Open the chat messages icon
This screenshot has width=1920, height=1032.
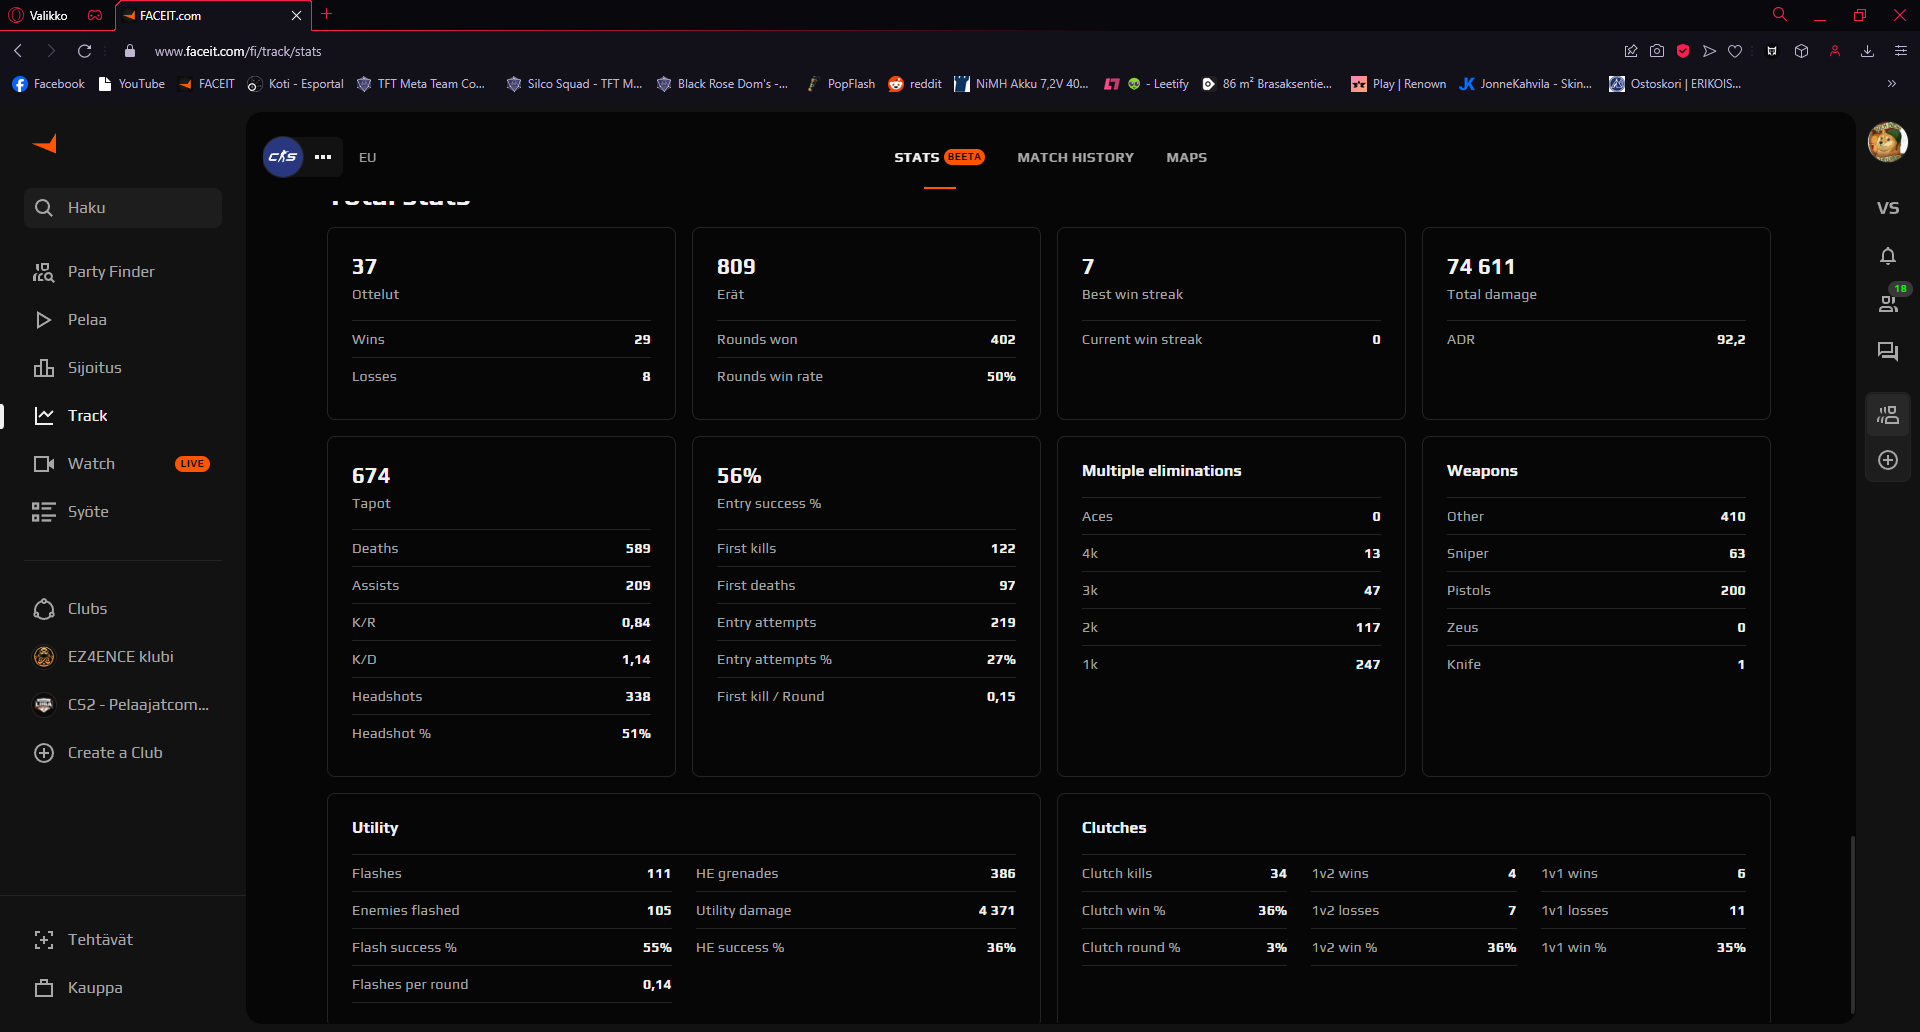(1887, 351)
